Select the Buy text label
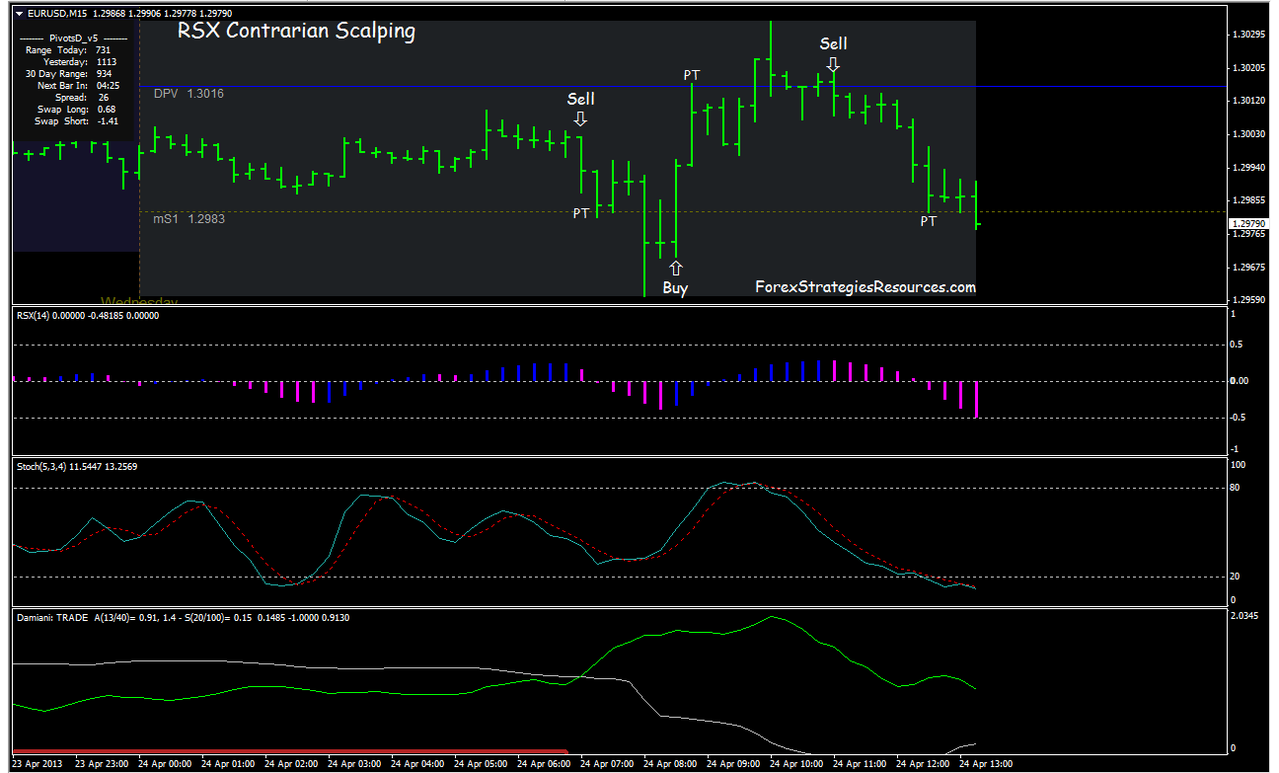The image size is (1279, 773). [676, 288]
